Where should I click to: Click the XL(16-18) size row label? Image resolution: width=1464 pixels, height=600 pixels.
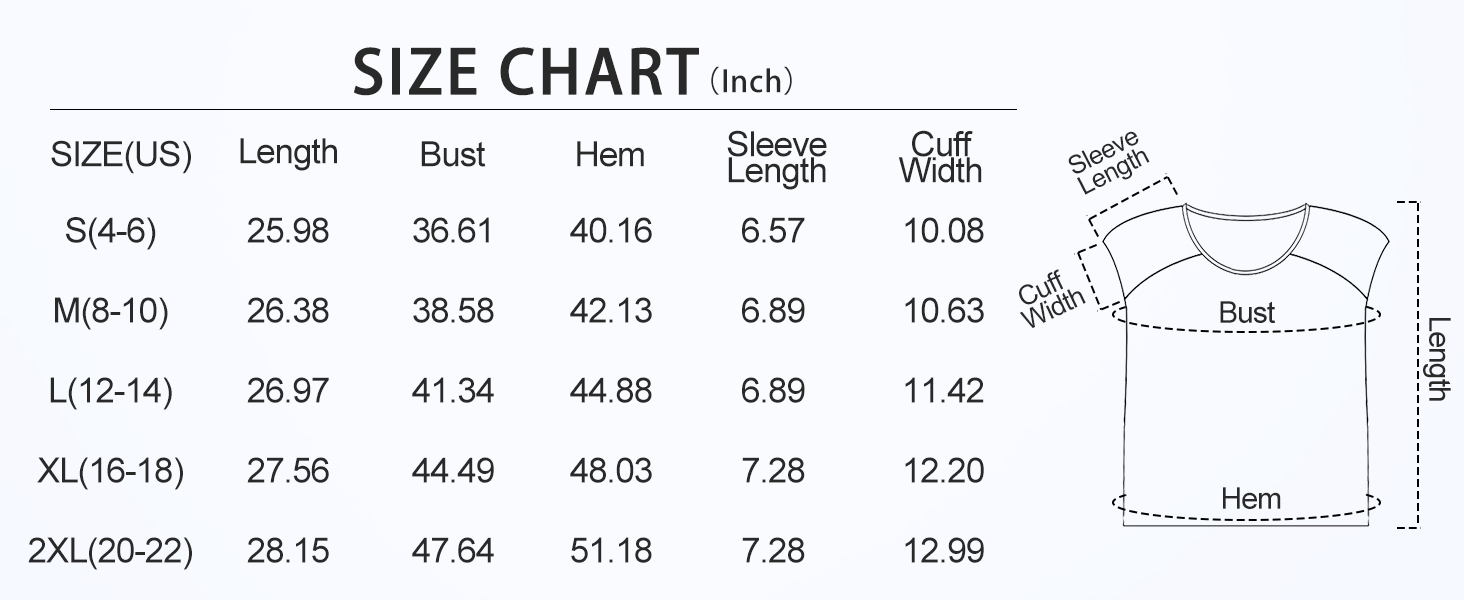(111, 470)
